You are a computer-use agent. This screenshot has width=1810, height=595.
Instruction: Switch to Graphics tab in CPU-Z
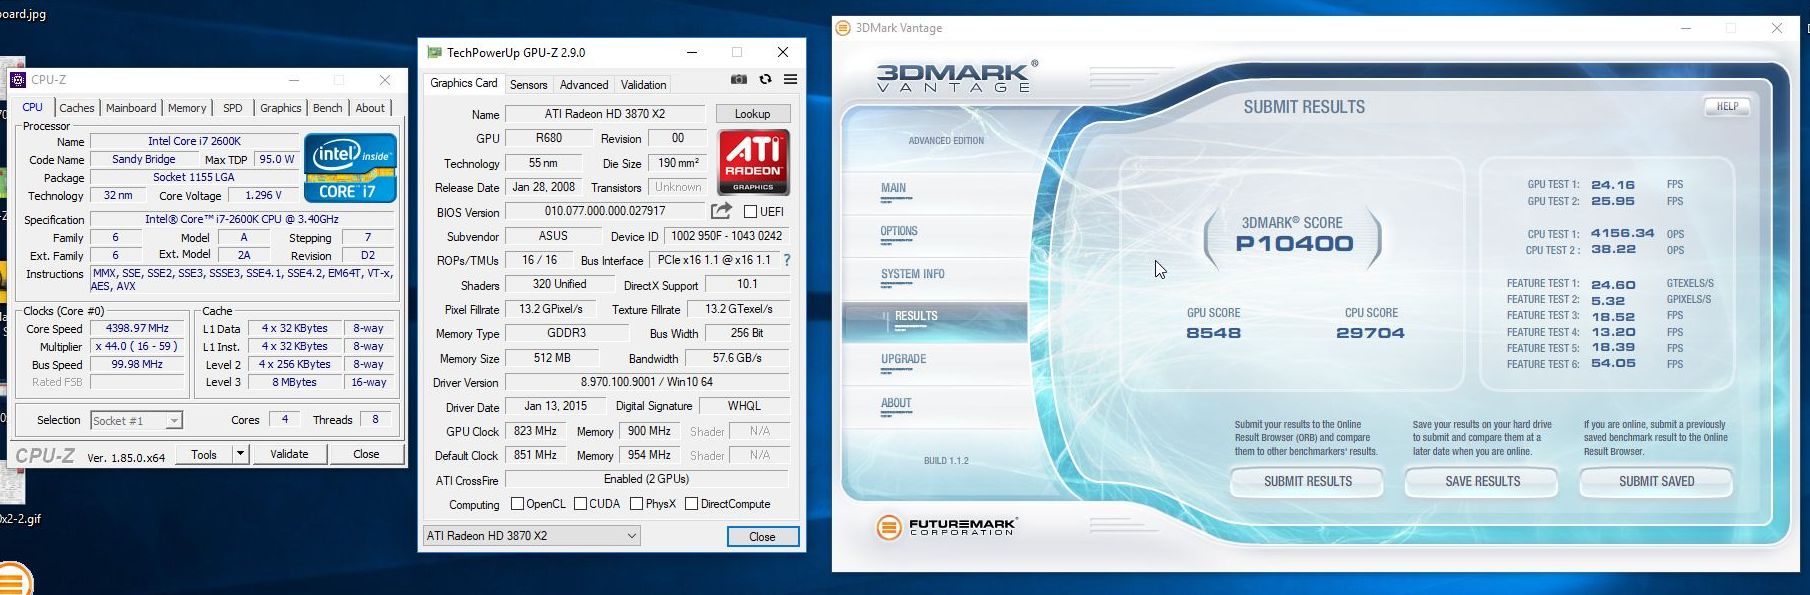click(281, 108)
